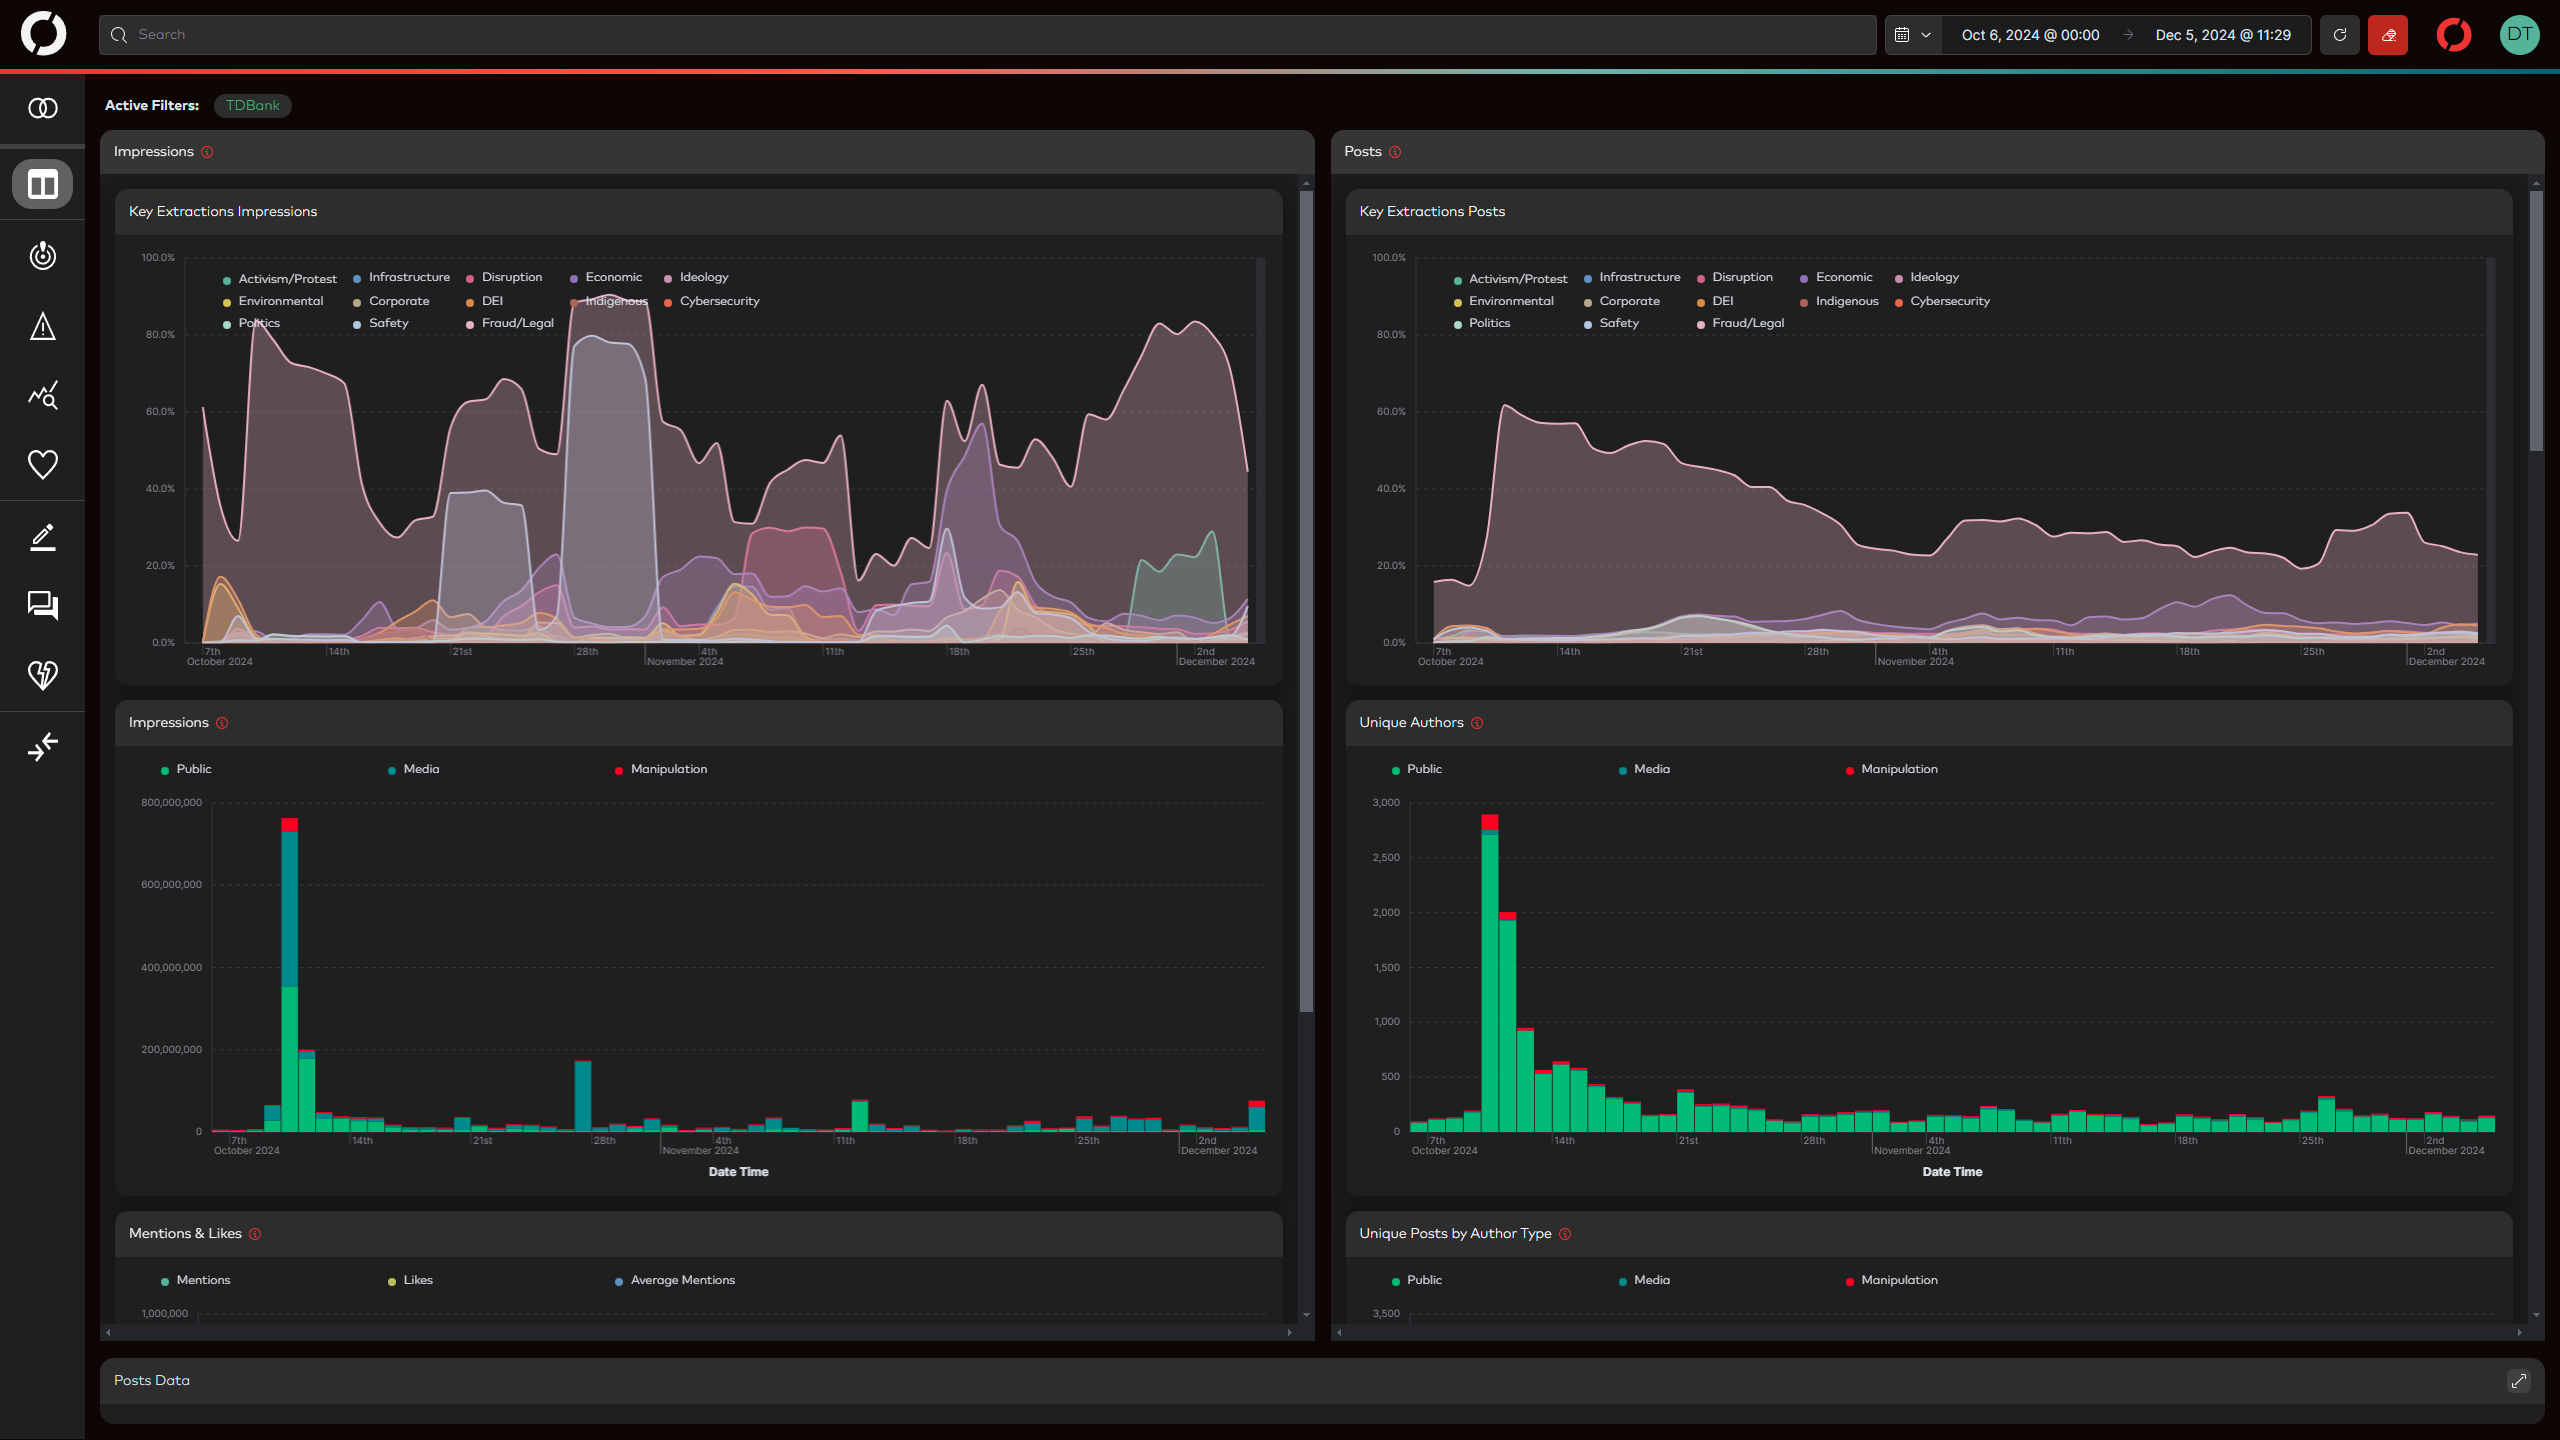Open the chat bubbles sidebar icon
The width and height of the screenshot is (2560, 1440).
(42, 605)
